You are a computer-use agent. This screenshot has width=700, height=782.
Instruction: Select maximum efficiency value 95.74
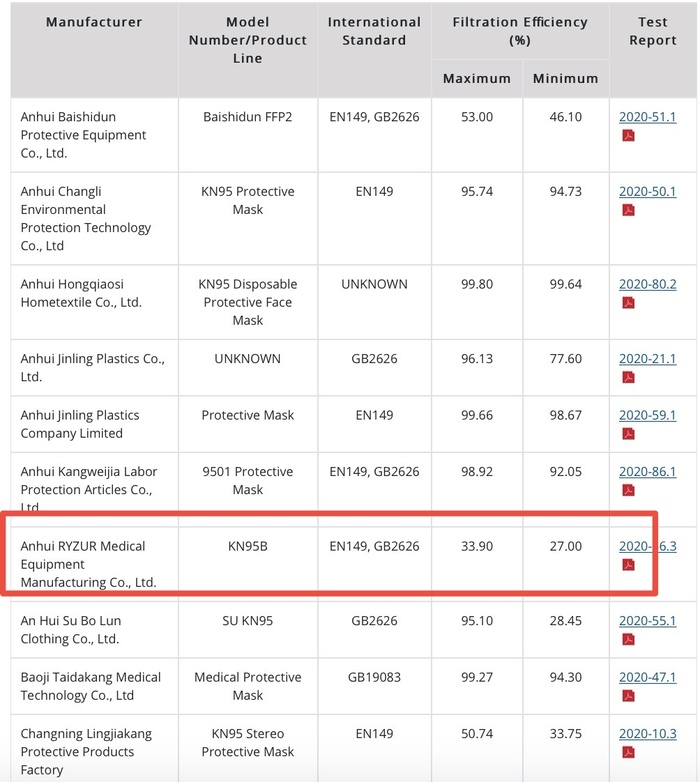coord(477,192)
